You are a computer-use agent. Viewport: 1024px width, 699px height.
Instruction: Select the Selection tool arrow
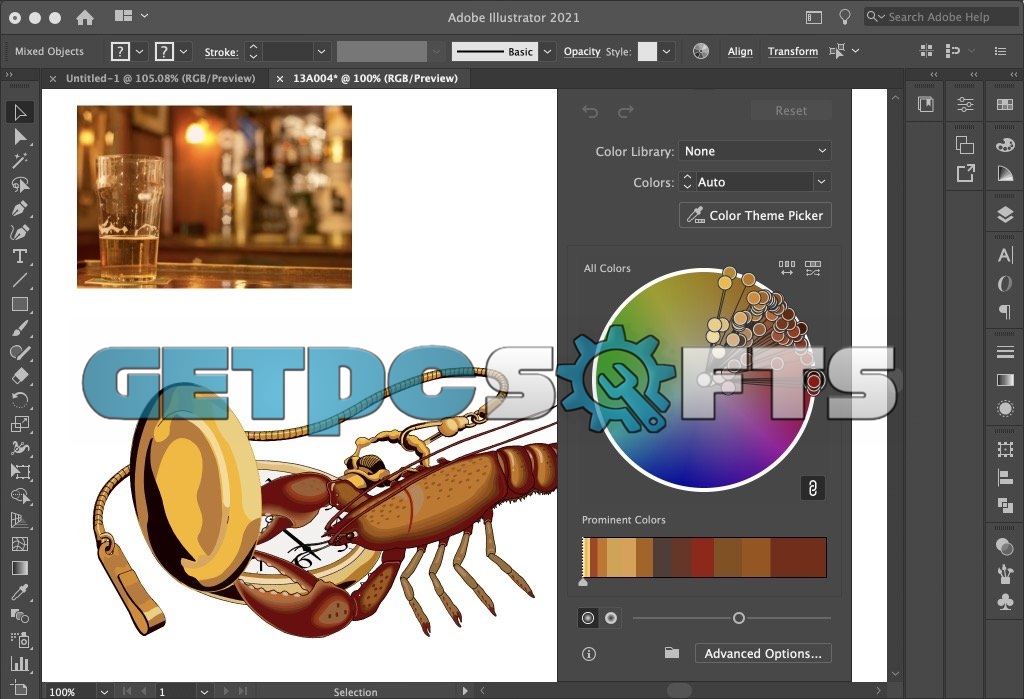20,112
